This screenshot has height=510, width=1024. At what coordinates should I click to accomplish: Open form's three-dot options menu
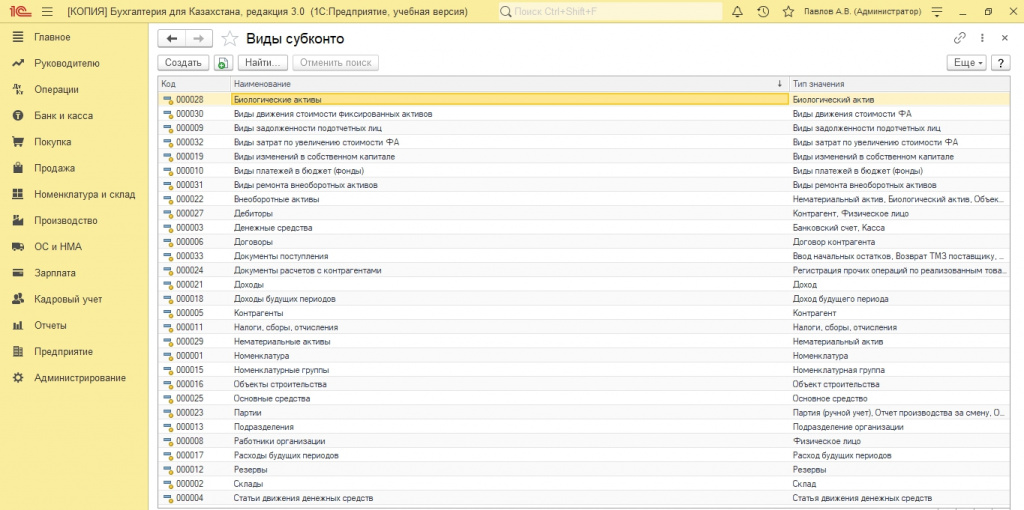pyautogui.click(x=982, y=39)
